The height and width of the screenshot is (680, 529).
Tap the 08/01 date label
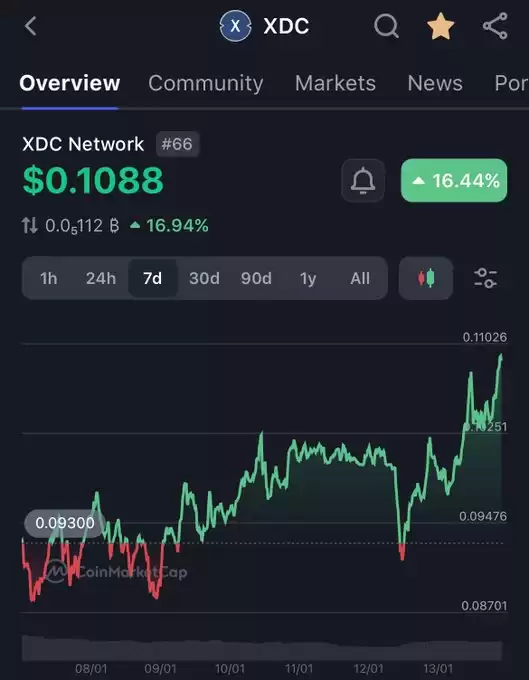point(91,669)
